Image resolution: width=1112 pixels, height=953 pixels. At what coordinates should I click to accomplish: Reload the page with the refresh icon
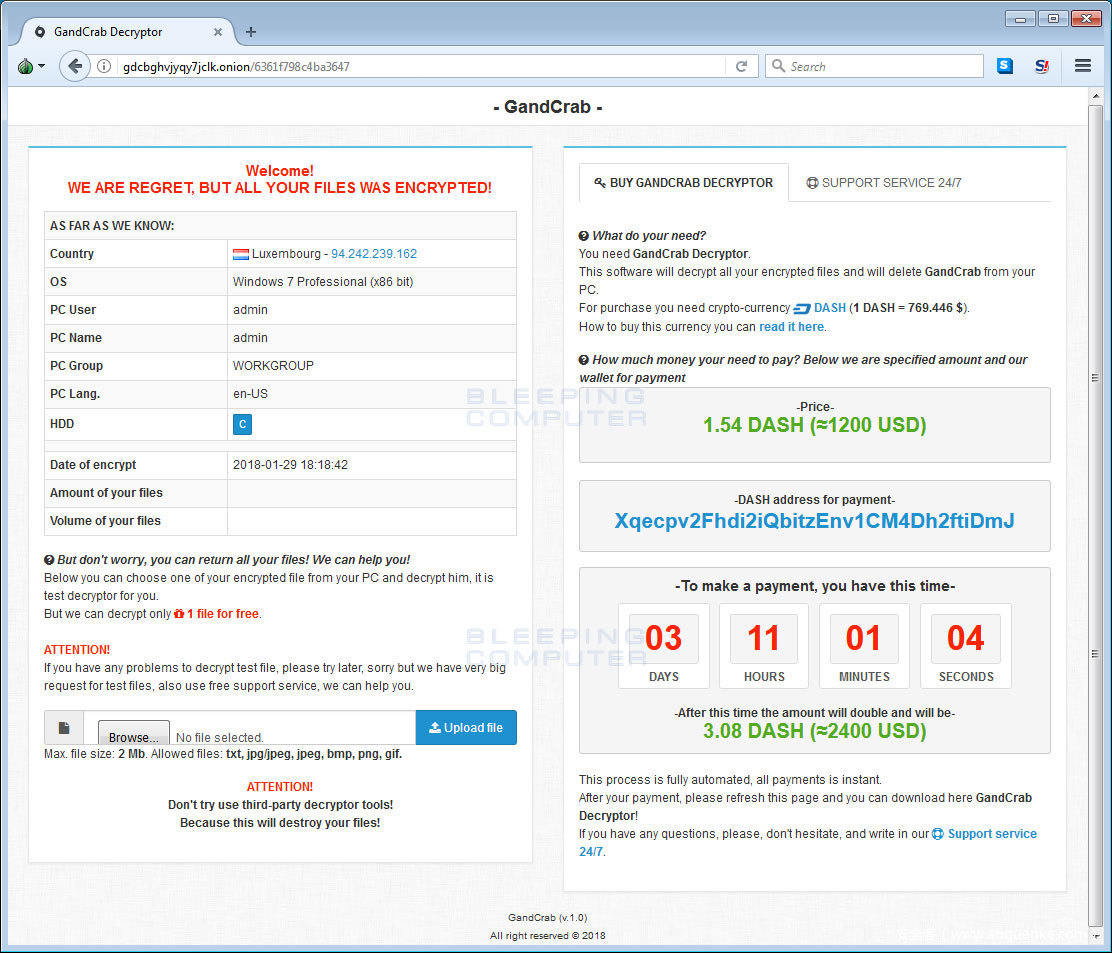coord(741,67)
